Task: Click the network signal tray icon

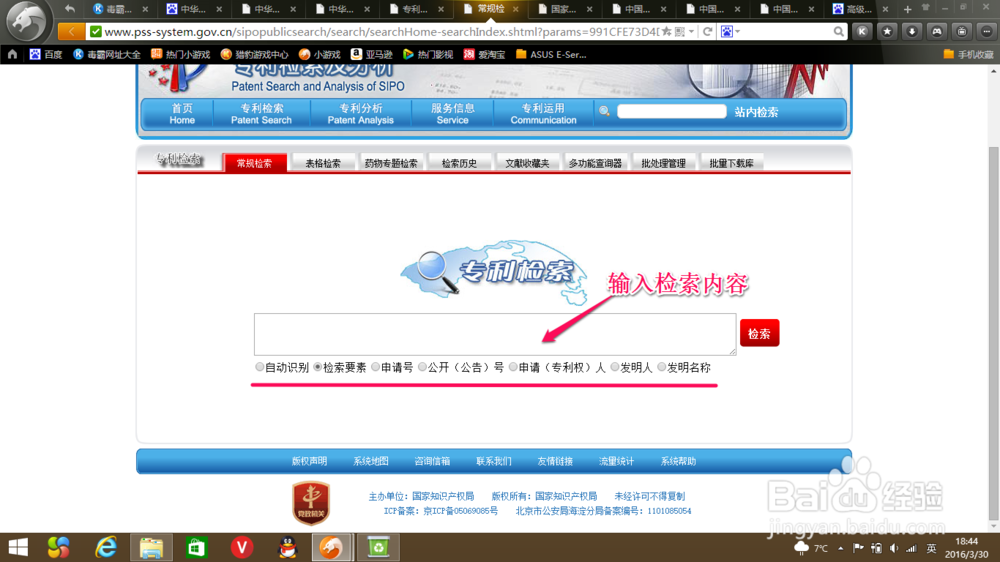Action: (x=911, y=548)
